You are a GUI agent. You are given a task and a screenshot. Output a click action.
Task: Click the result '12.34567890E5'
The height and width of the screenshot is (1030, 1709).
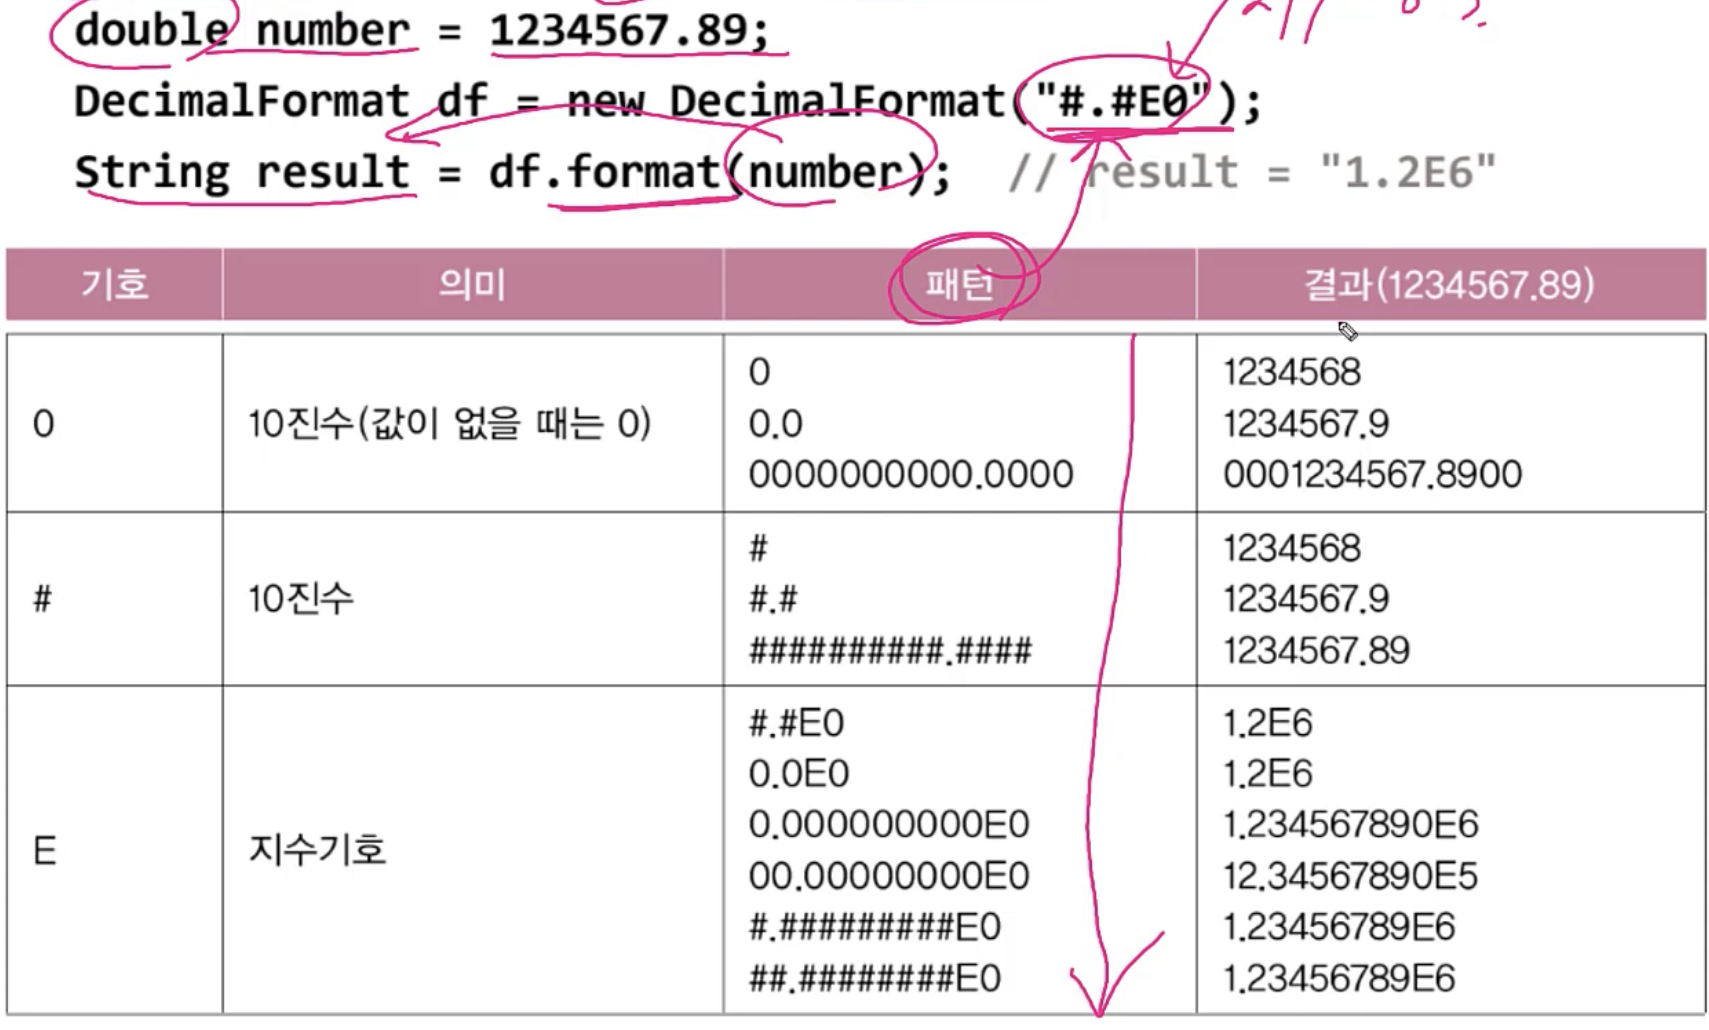point(1350,877)
